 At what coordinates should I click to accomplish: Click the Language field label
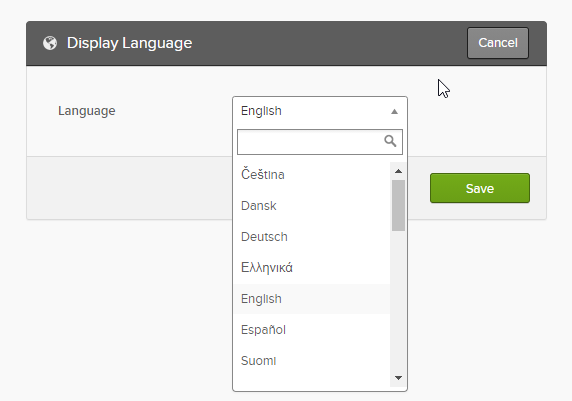pyautogui.click(x=87, y=111)
